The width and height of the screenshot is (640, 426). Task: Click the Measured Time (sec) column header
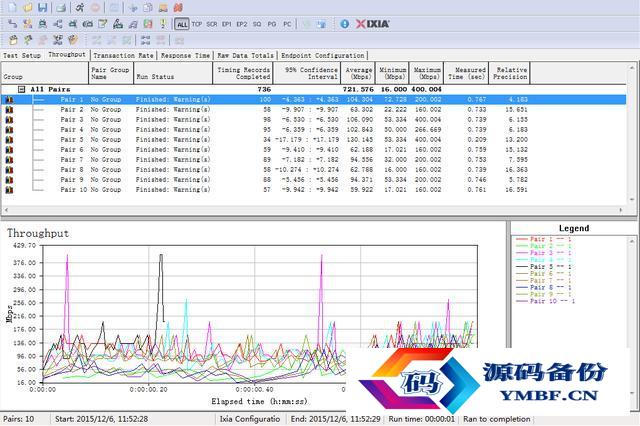coord(466,73)
